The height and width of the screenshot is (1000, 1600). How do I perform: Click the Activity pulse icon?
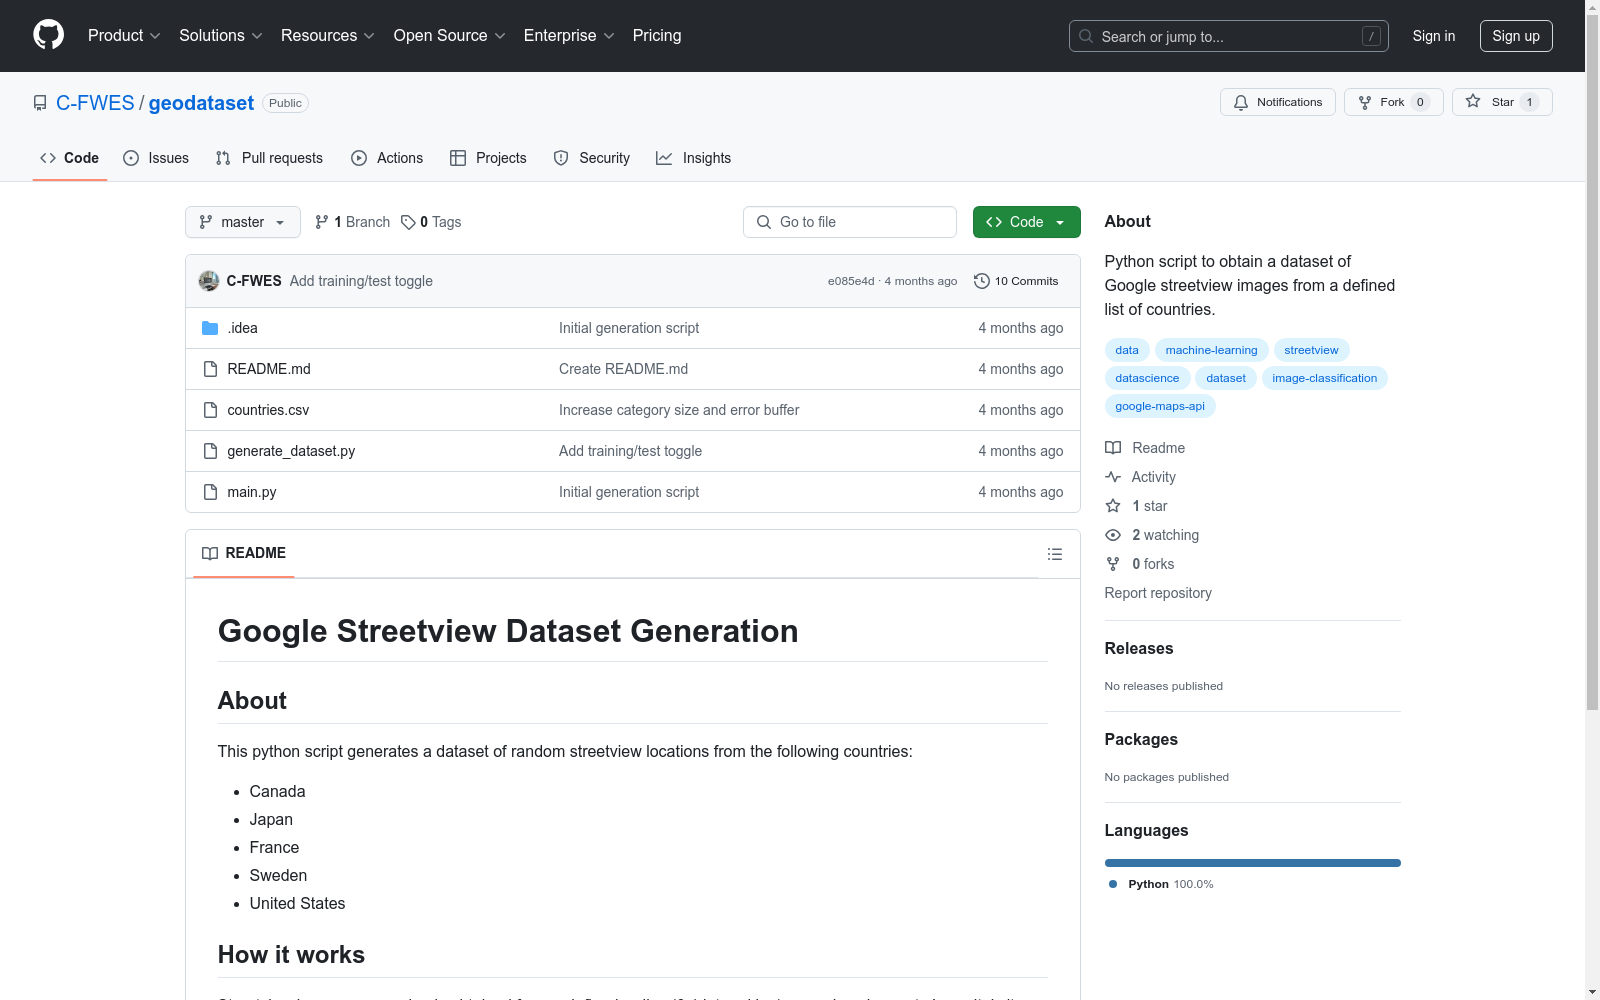[x=1113, y=477]
